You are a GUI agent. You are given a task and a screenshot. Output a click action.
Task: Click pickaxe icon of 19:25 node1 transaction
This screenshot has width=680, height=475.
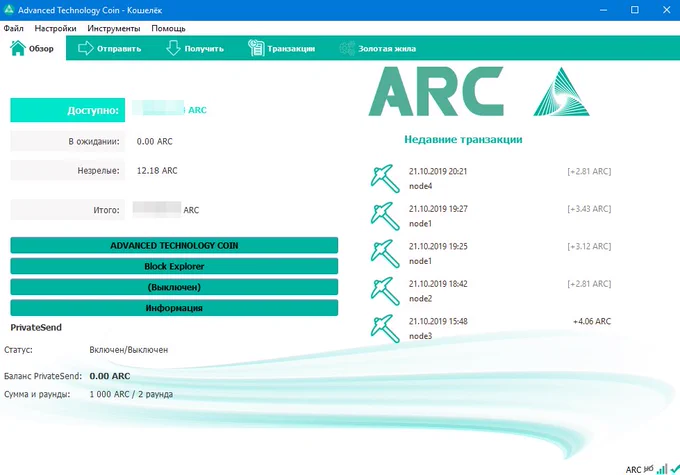[x=385, y=253]
